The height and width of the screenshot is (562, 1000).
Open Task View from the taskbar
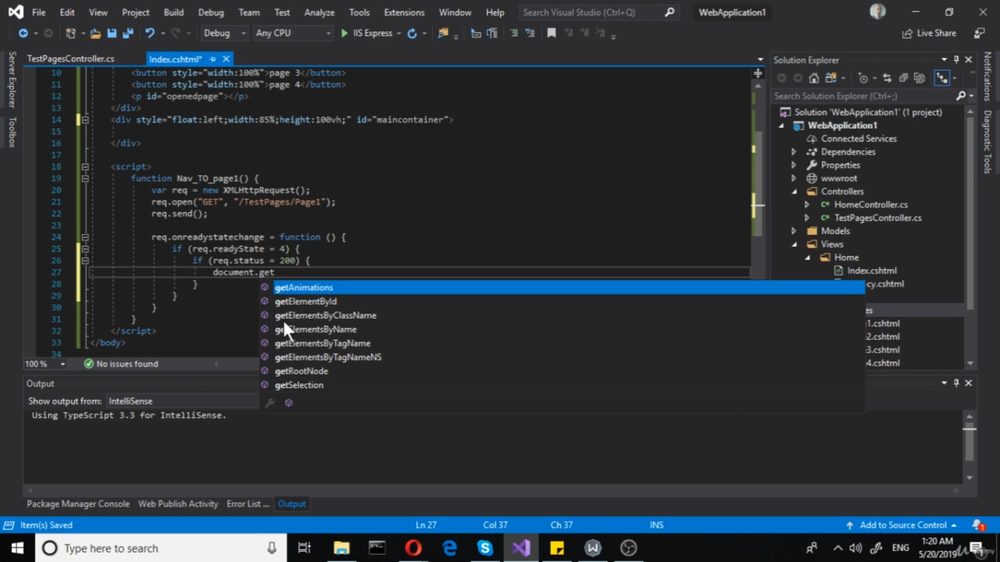(x=304, y=548)
